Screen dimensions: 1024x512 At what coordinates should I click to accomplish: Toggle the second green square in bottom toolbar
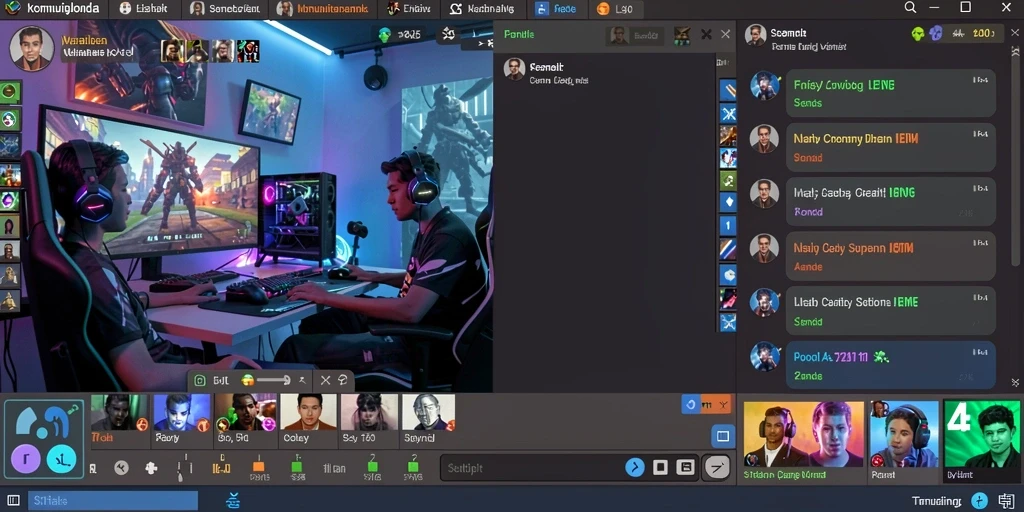click(x=373, y=467)
